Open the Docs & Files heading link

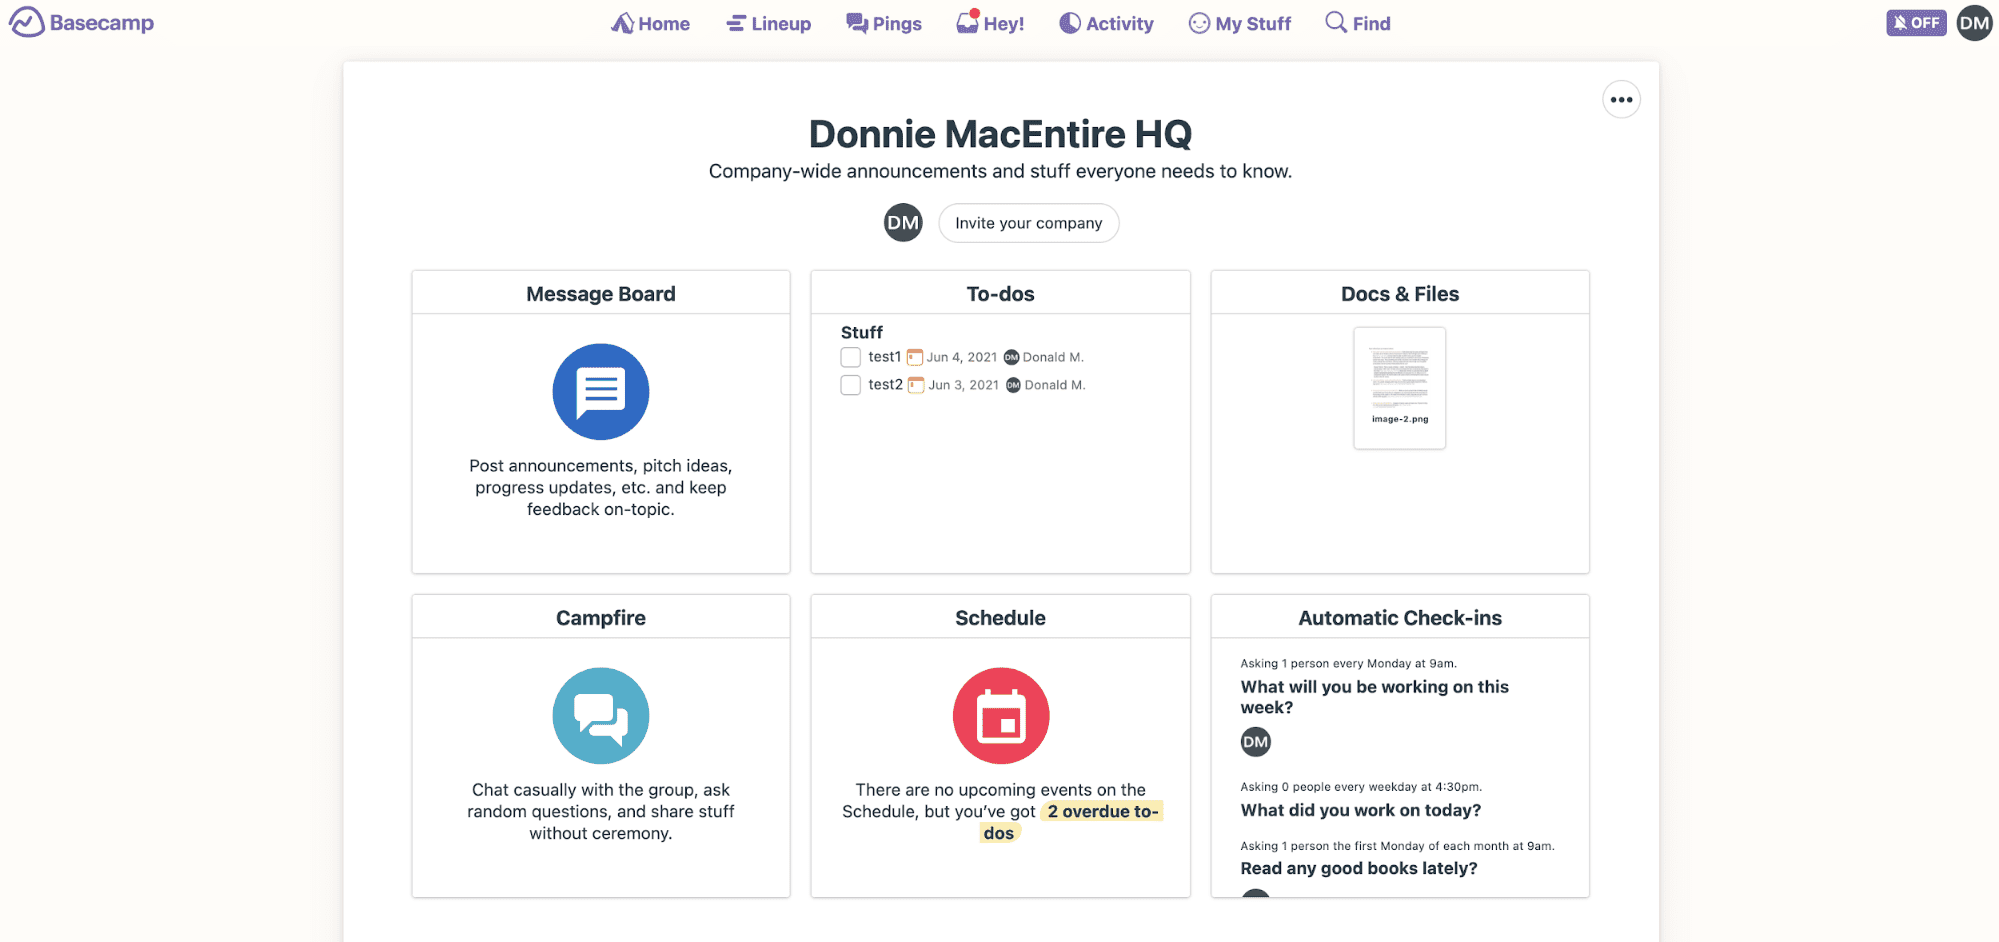pos(1400,294)
